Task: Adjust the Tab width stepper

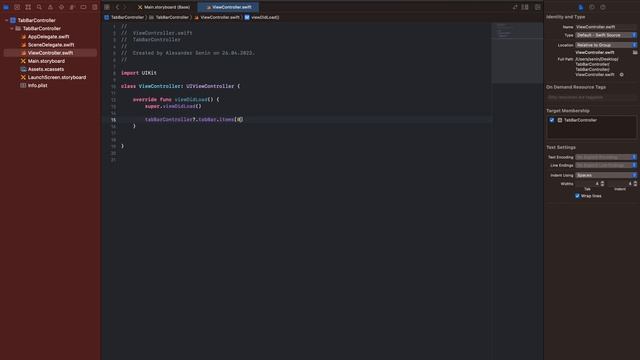Action: (602, 184)
